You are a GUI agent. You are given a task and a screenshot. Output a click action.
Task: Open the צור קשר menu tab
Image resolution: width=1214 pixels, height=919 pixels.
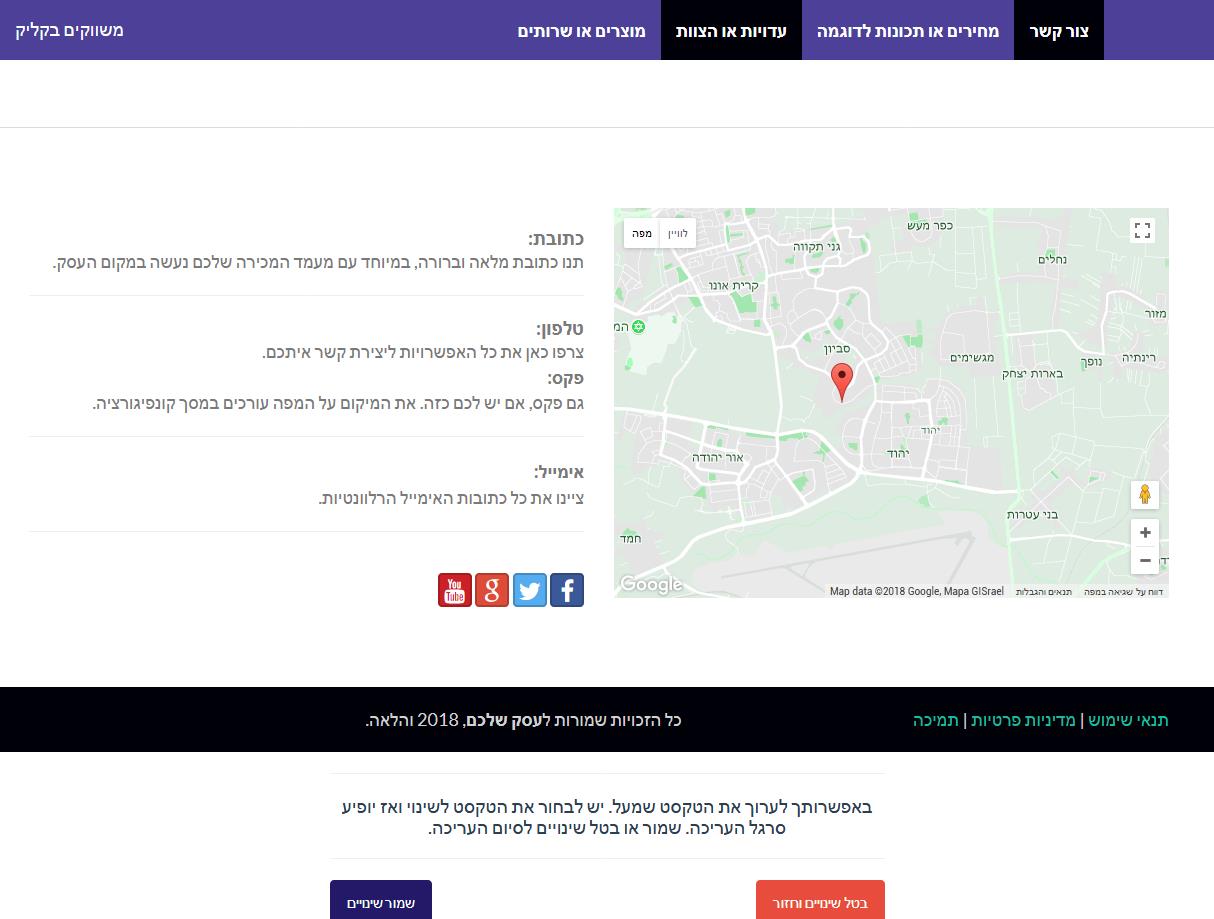pyautogui.click(x=1059, y=30)
